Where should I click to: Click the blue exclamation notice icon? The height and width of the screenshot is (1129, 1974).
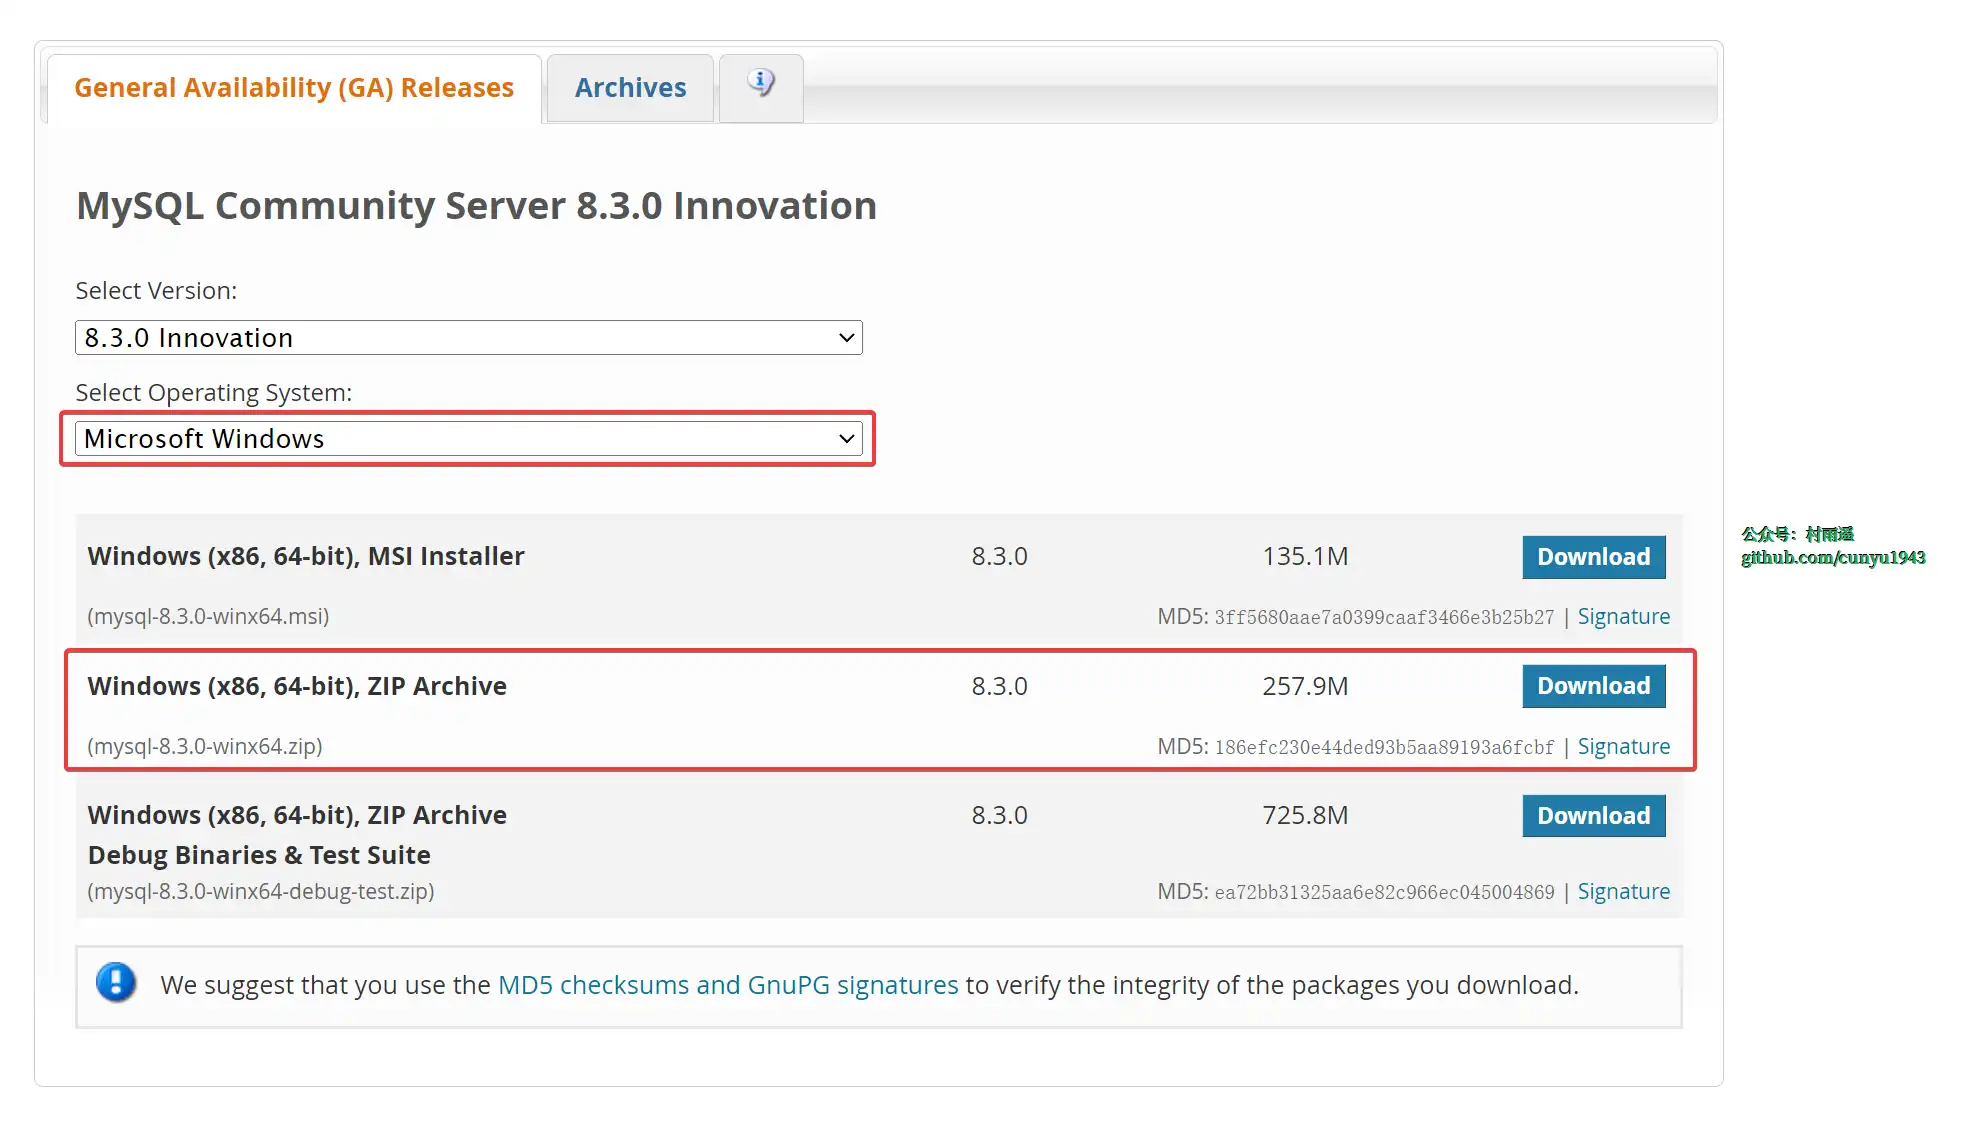116,983
